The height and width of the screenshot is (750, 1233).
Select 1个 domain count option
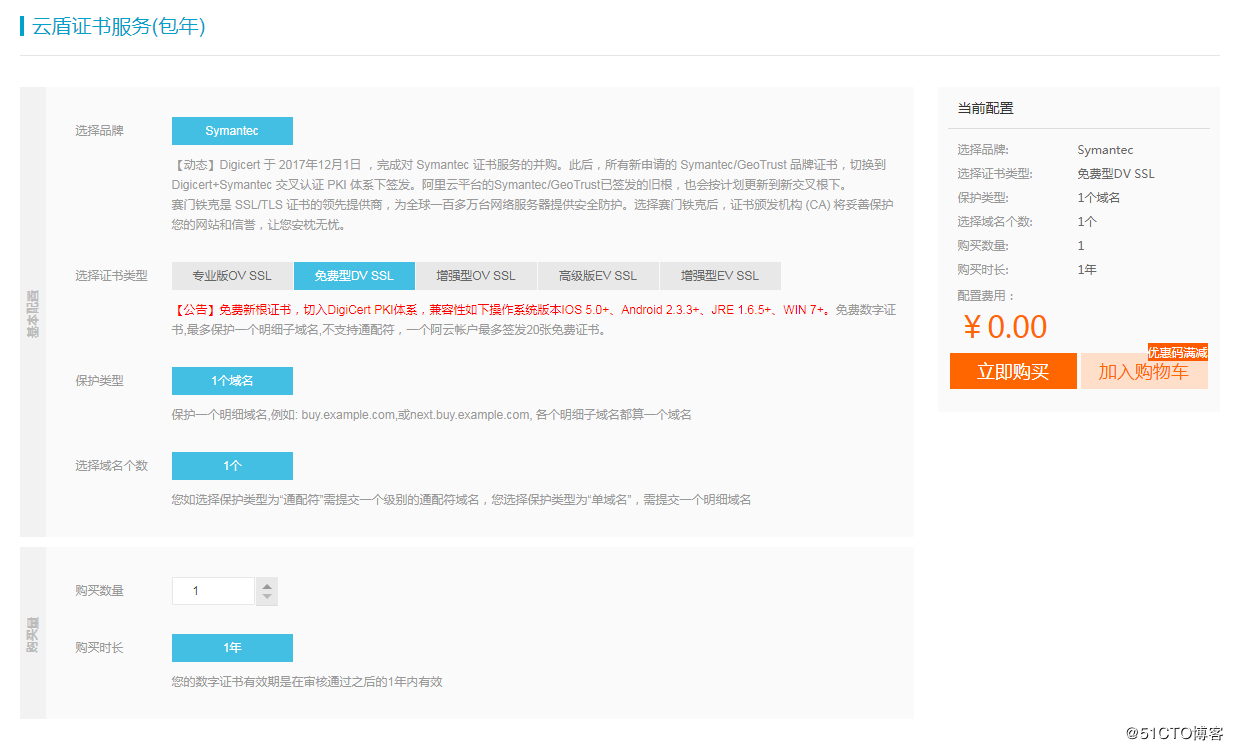tap(232, 466)
